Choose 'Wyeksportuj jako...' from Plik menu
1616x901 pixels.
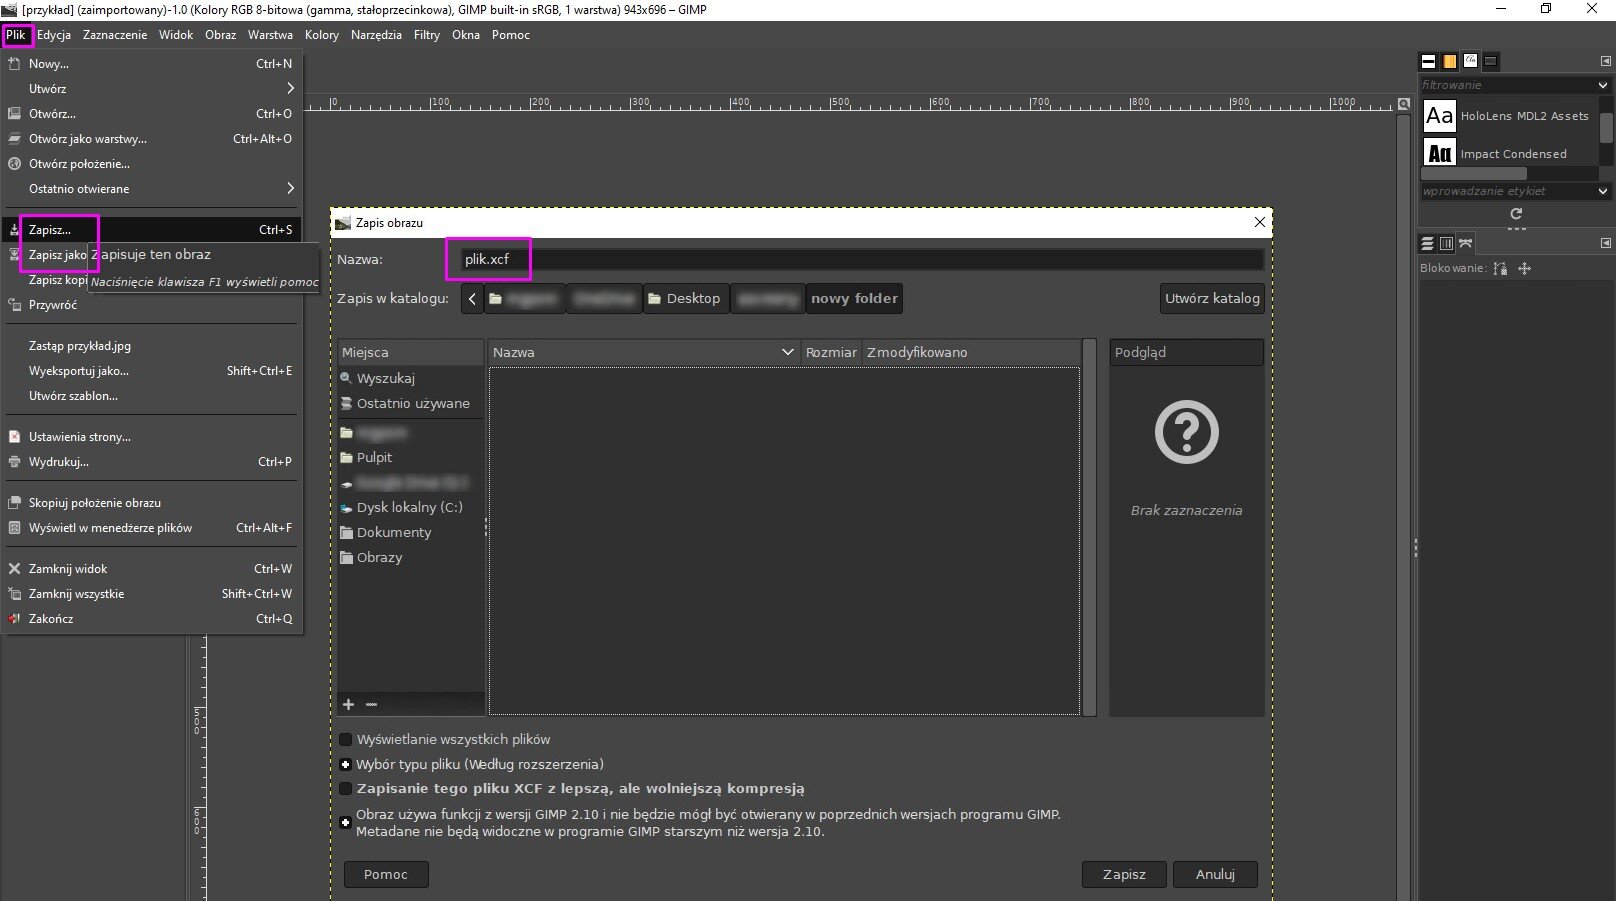click(x=79, y=371)
